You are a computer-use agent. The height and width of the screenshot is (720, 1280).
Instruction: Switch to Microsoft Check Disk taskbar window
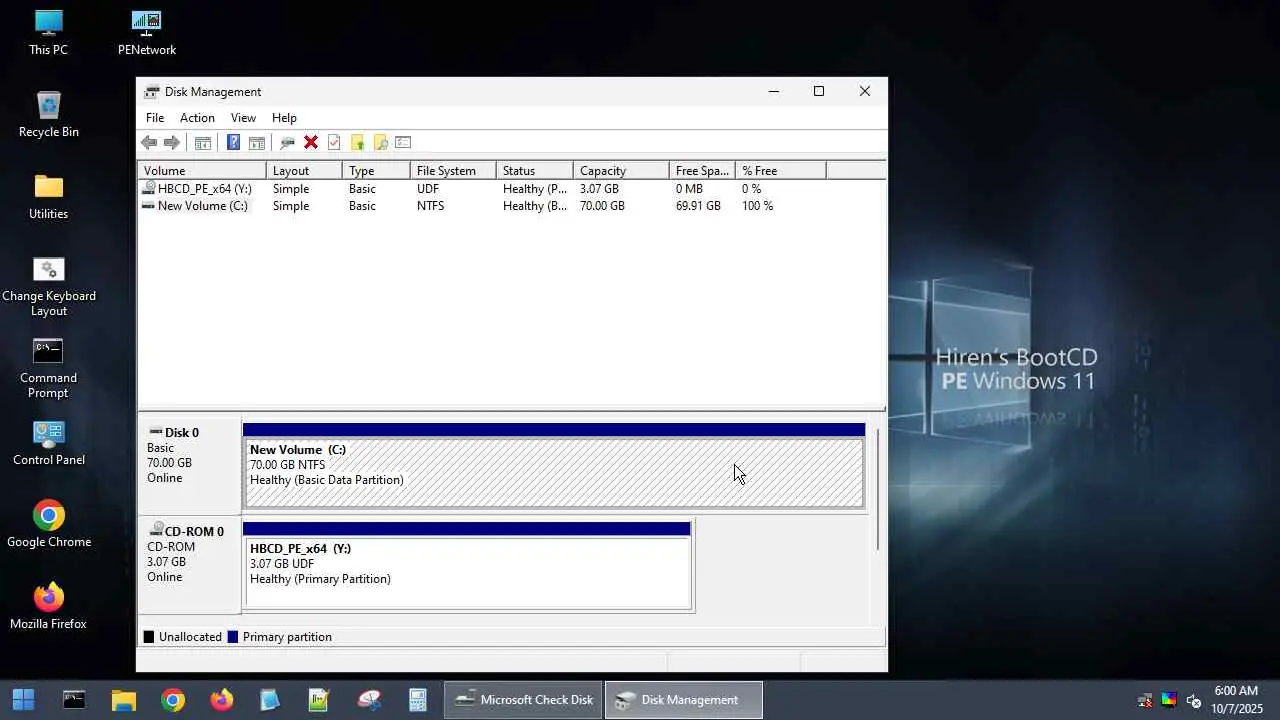click(524, 700)
